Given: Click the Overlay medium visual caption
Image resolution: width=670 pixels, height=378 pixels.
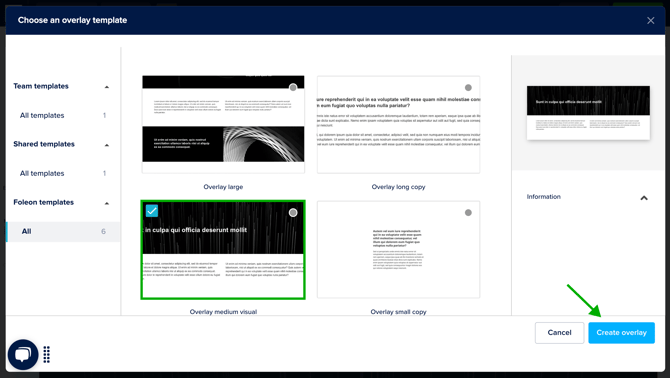Looking at the screenshot, I should [223, 312].
